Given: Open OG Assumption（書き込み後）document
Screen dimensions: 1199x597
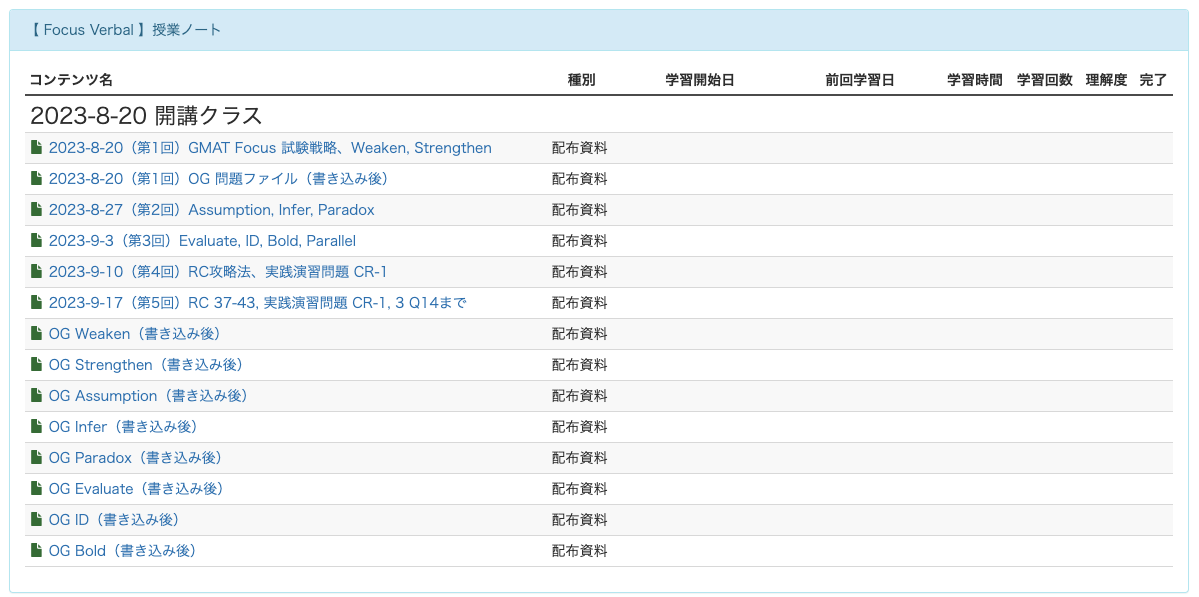Looking at the screenshot, I should click(147, 396).
